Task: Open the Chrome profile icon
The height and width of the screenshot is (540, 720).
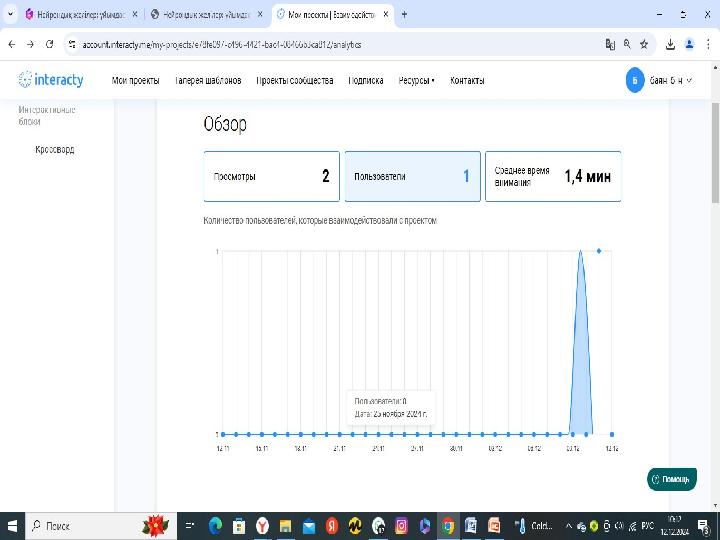Action: point(689,44)
